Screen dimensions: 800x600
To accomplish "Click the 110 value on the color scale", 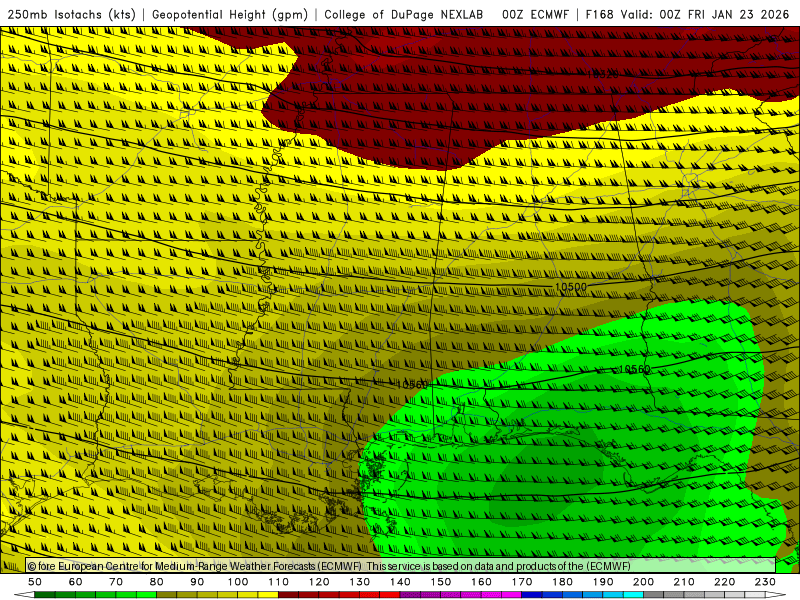I will 279,582.
